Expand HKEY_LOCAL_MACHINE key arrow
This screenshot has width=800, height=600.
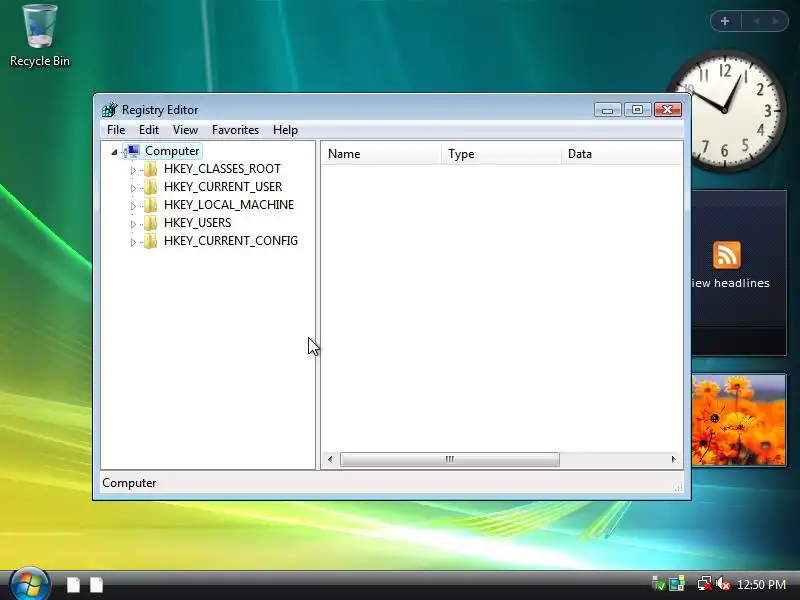(133, 206)
